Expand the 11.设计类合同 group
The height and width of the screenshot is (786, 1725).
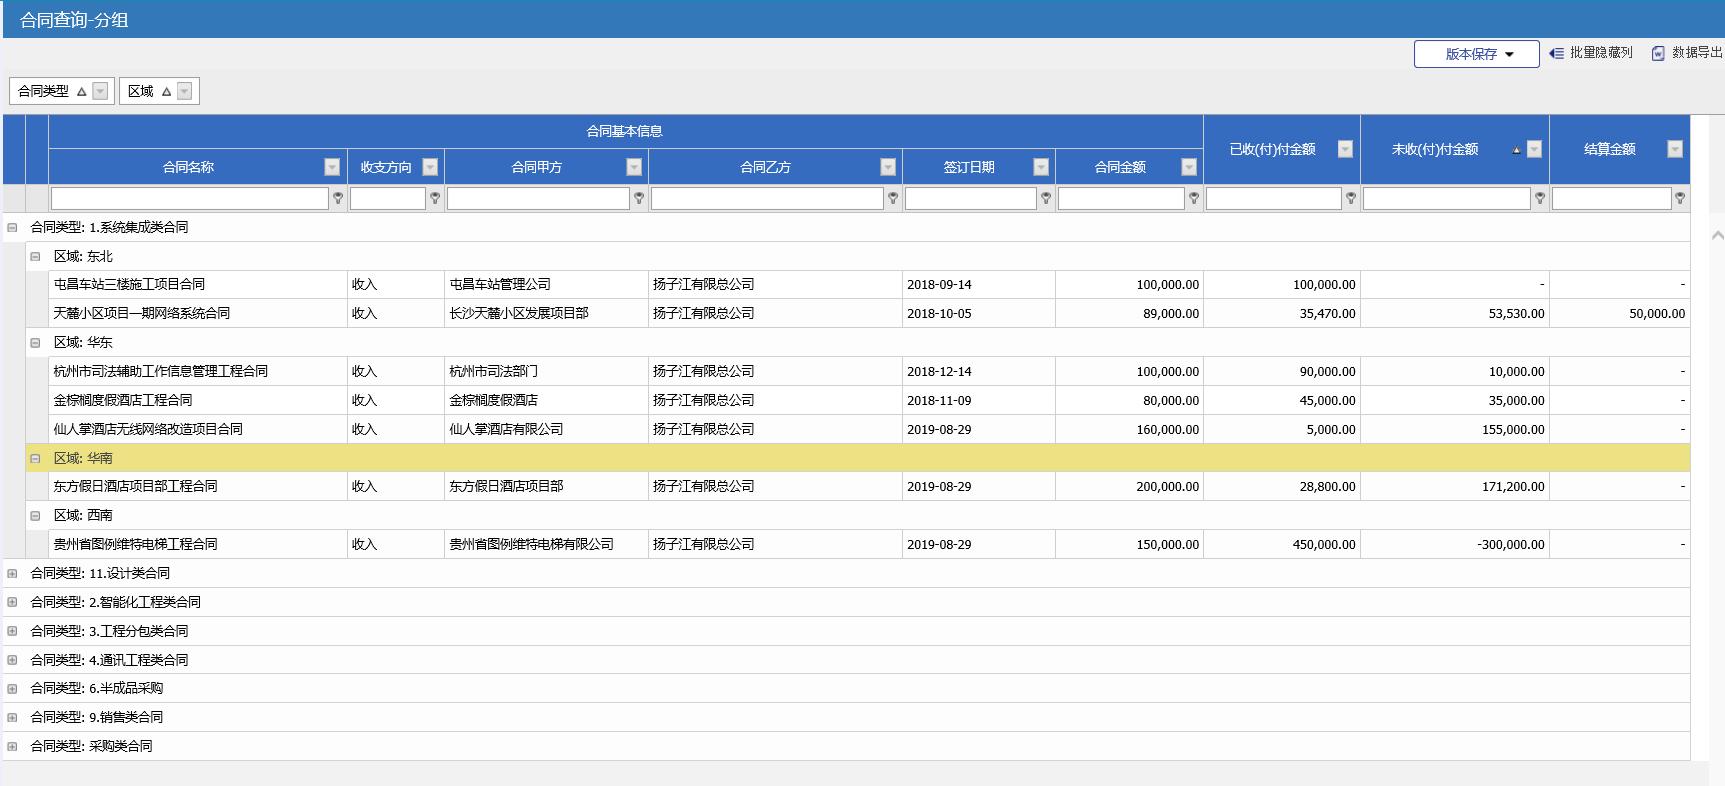pos(12,573)
